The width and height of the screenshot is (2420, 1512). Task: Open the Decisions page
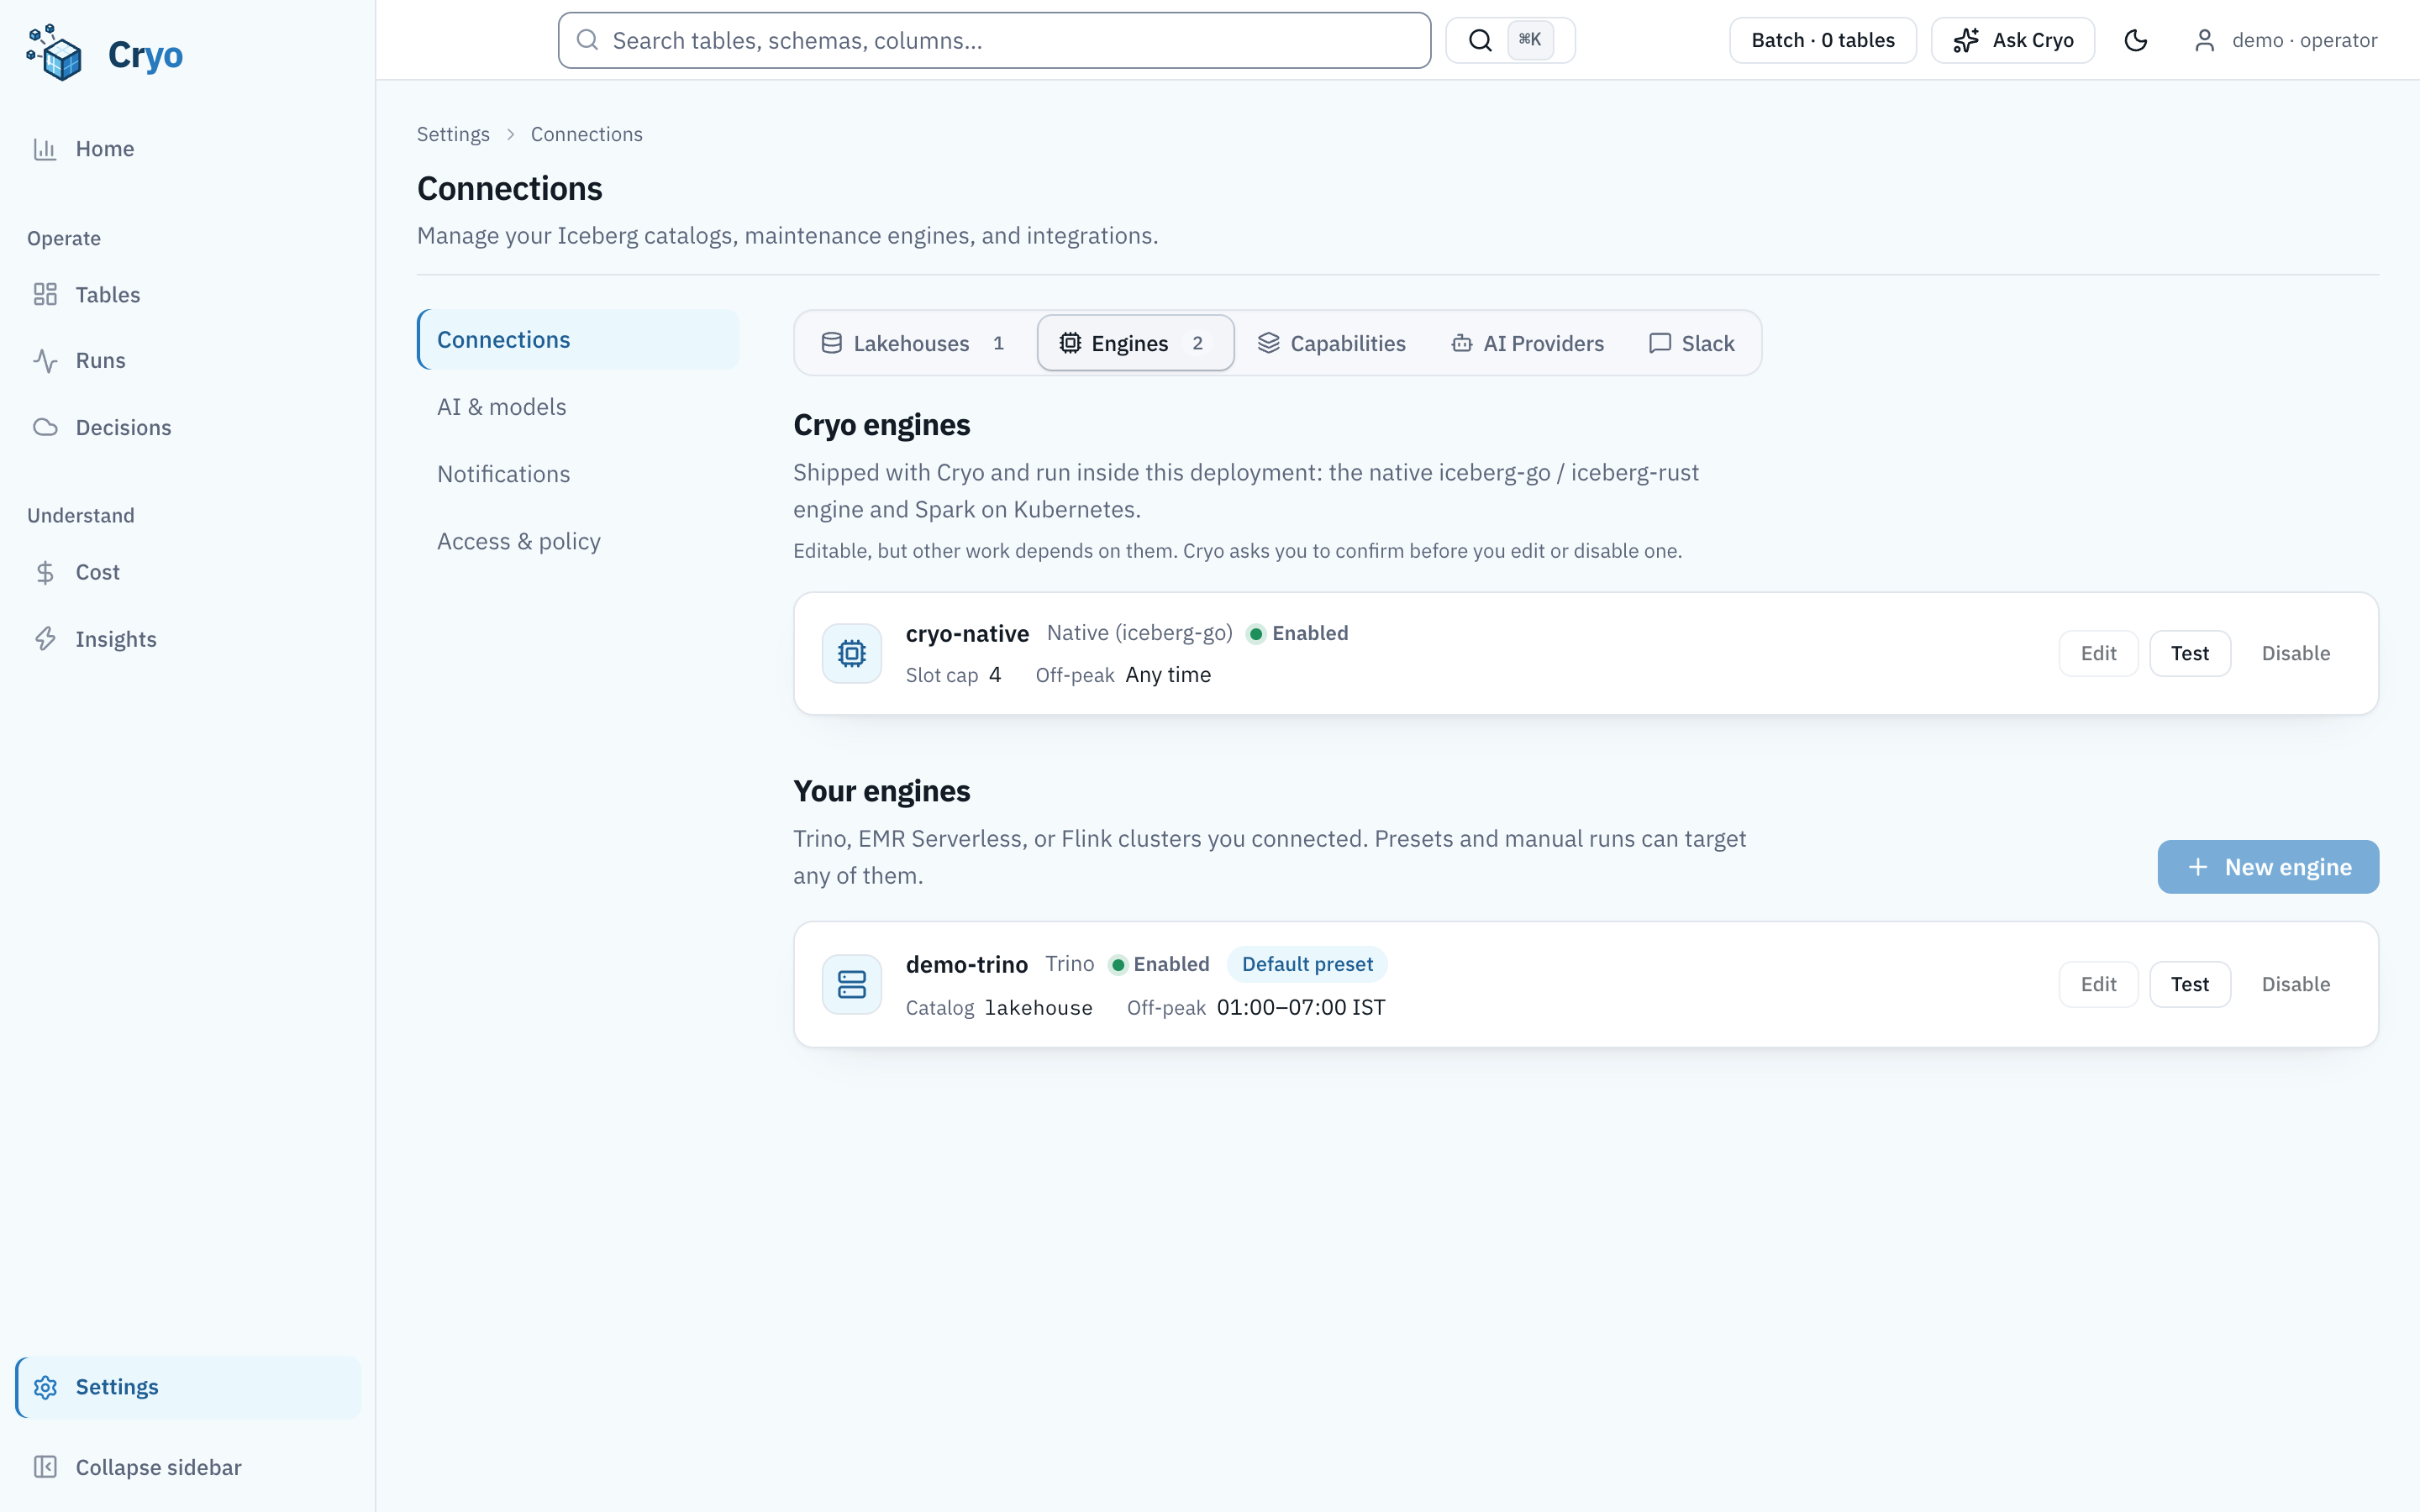tap(187, 427)
